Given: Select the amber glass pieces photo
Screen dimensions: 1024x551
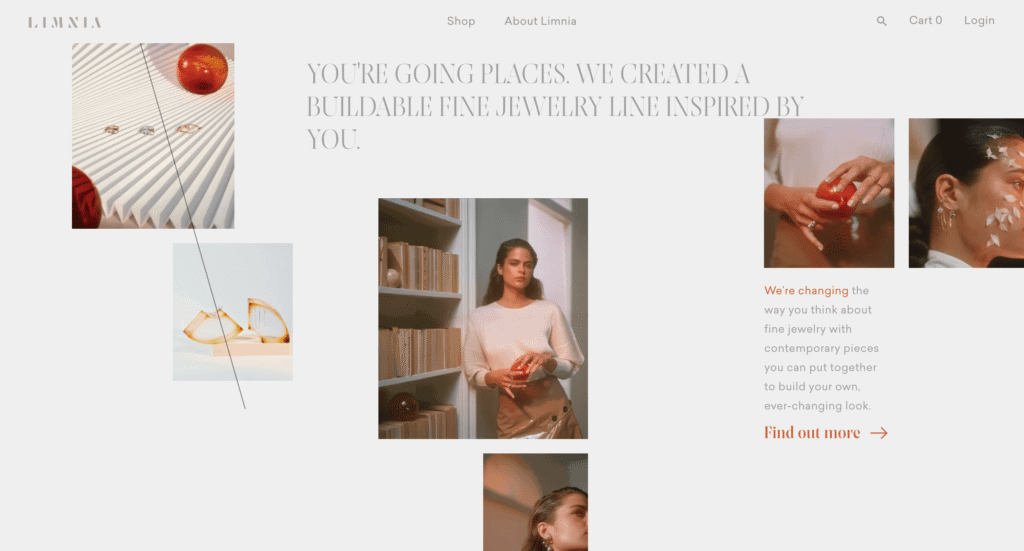Looking at the screenshot, I should click(232, 312).
